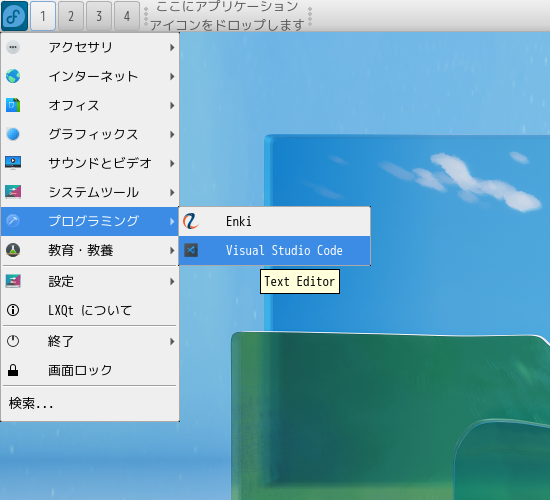Expand the オフィス submenu arrow

[x=172, y=105]
